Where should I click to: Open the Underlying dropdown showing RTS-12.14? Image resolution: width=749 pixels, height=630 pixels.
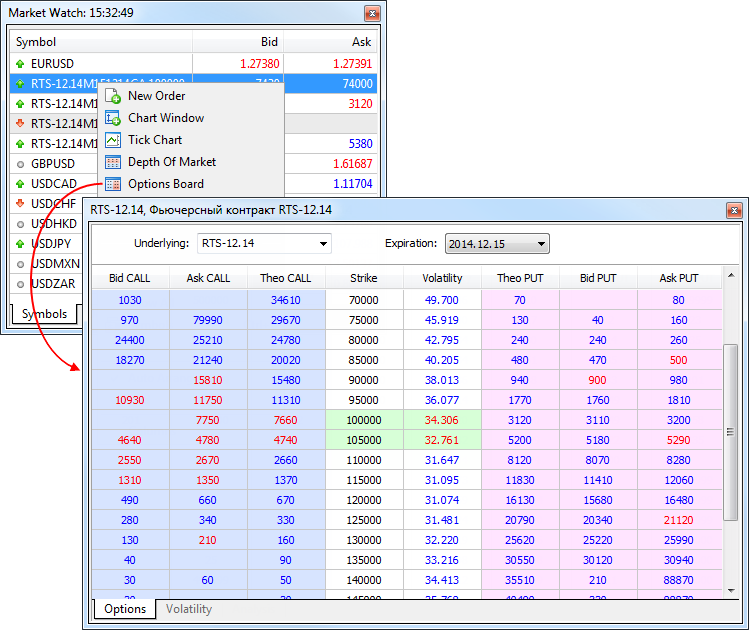pyautogui.click(x=264, y=243)
